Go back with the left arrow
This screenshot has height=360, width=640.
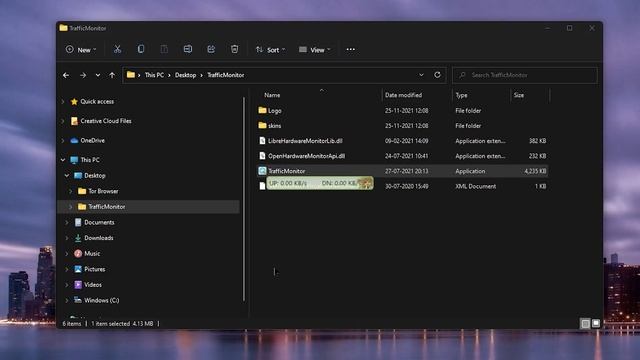click(66, 75)
